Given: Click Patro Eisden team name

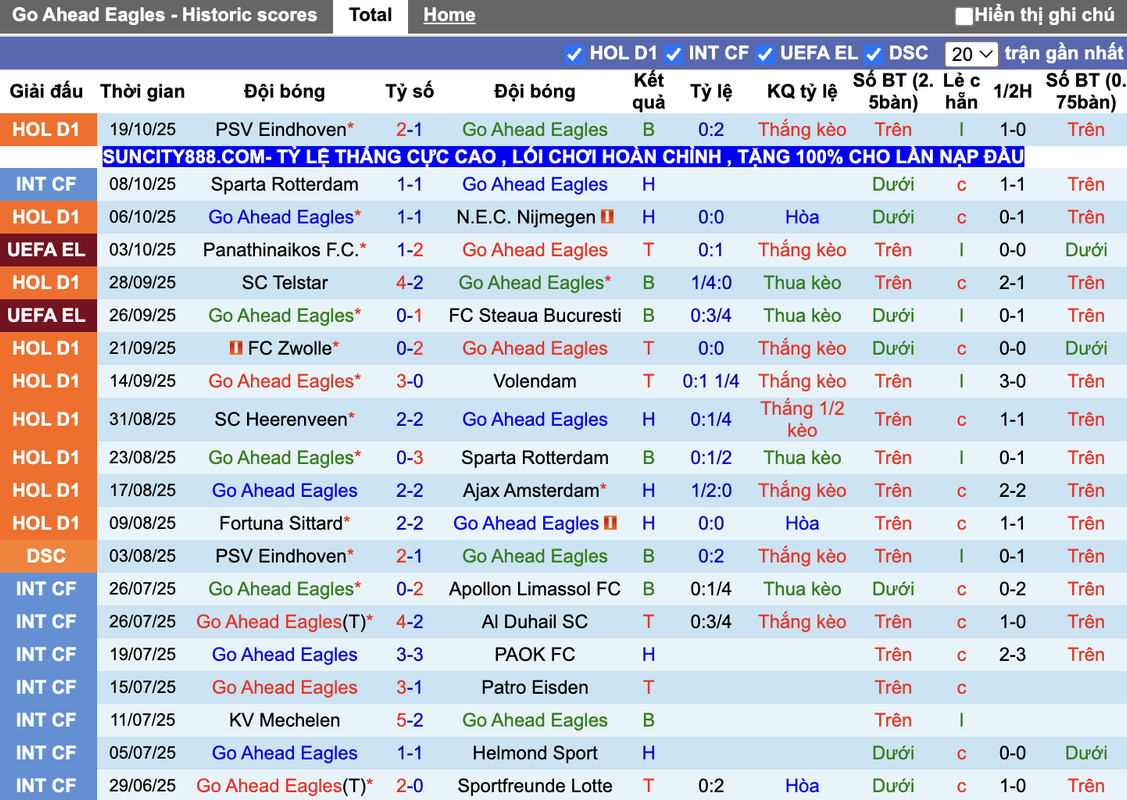Looking at the screenshot, I should pos(535,687).
